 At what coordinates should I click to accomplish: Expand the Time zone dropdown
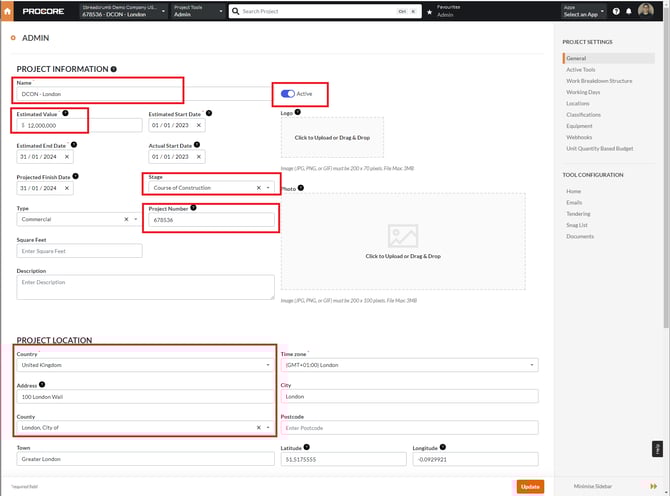pos(532,365)
